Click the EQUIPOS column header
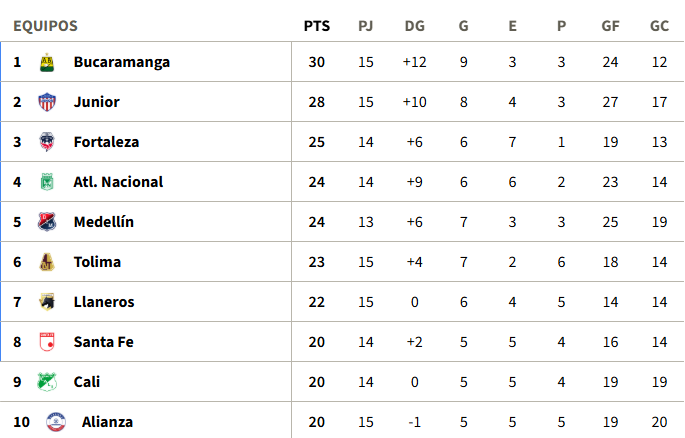Screen dimensions: 685x438 click(45, 26)
